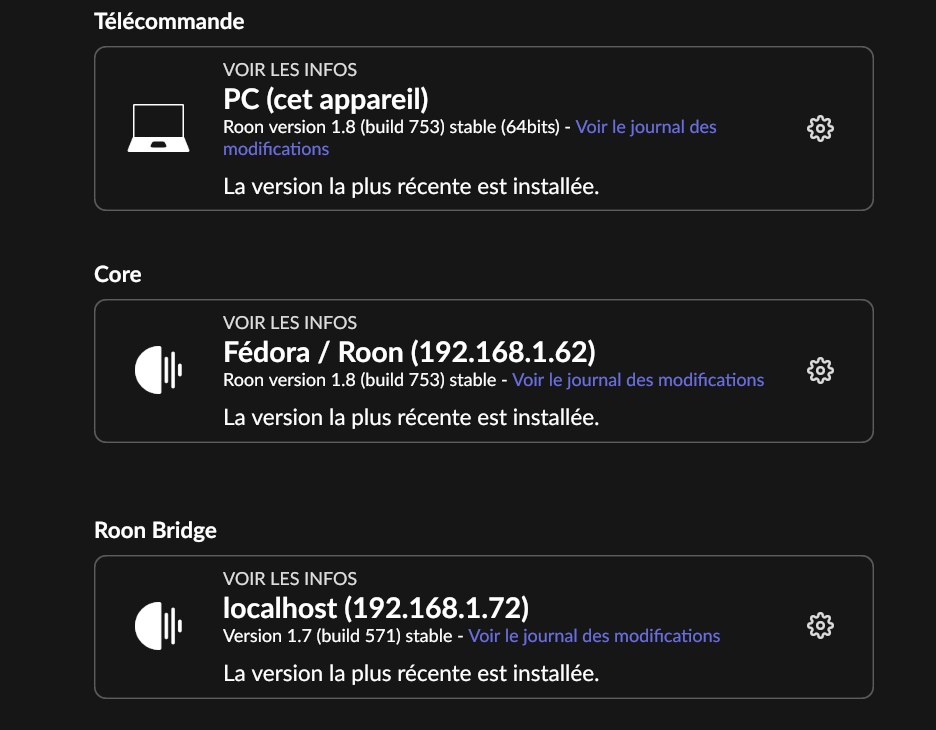
Task: Open 'Voir le journal des modifications' for Core
Action: 638,380
